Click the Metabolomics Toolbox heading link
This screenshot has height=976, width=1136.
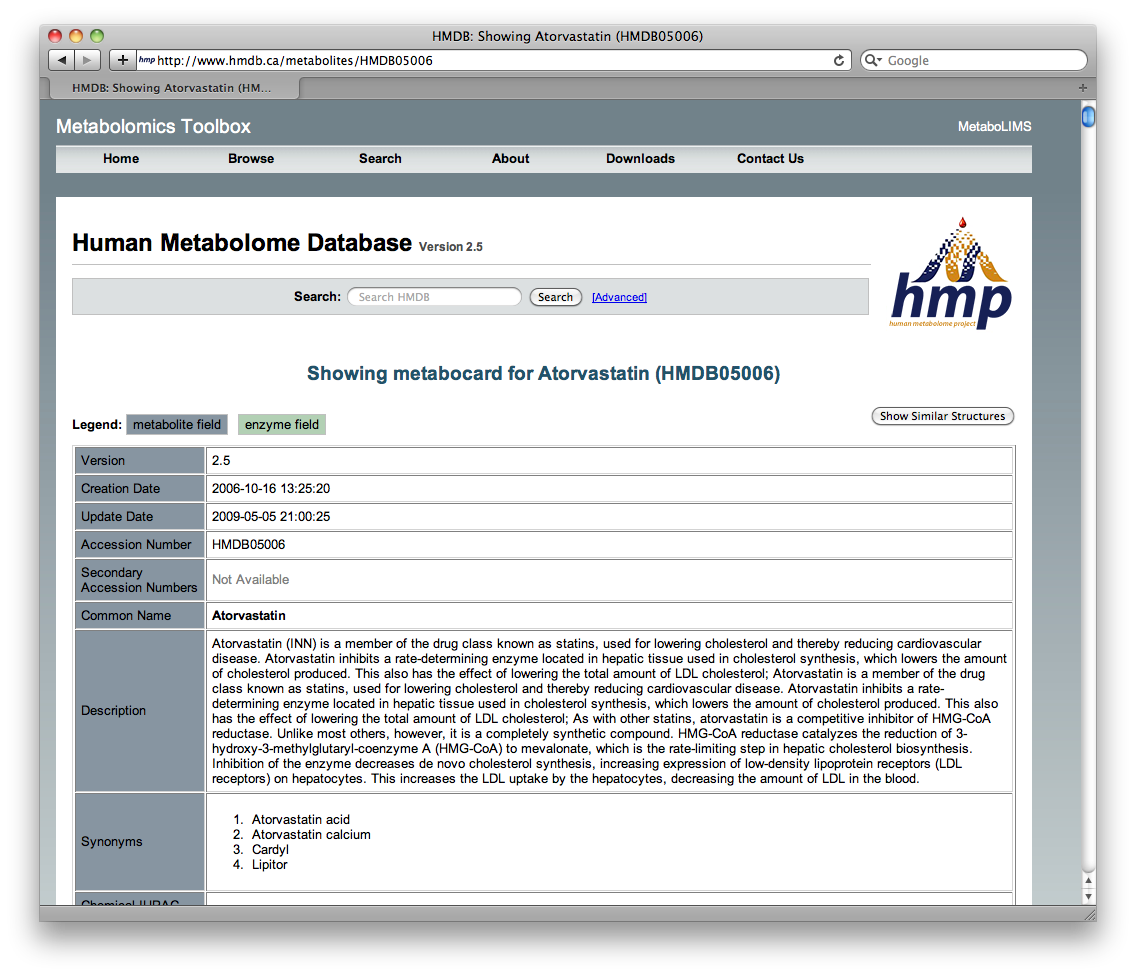click(153, 127)
